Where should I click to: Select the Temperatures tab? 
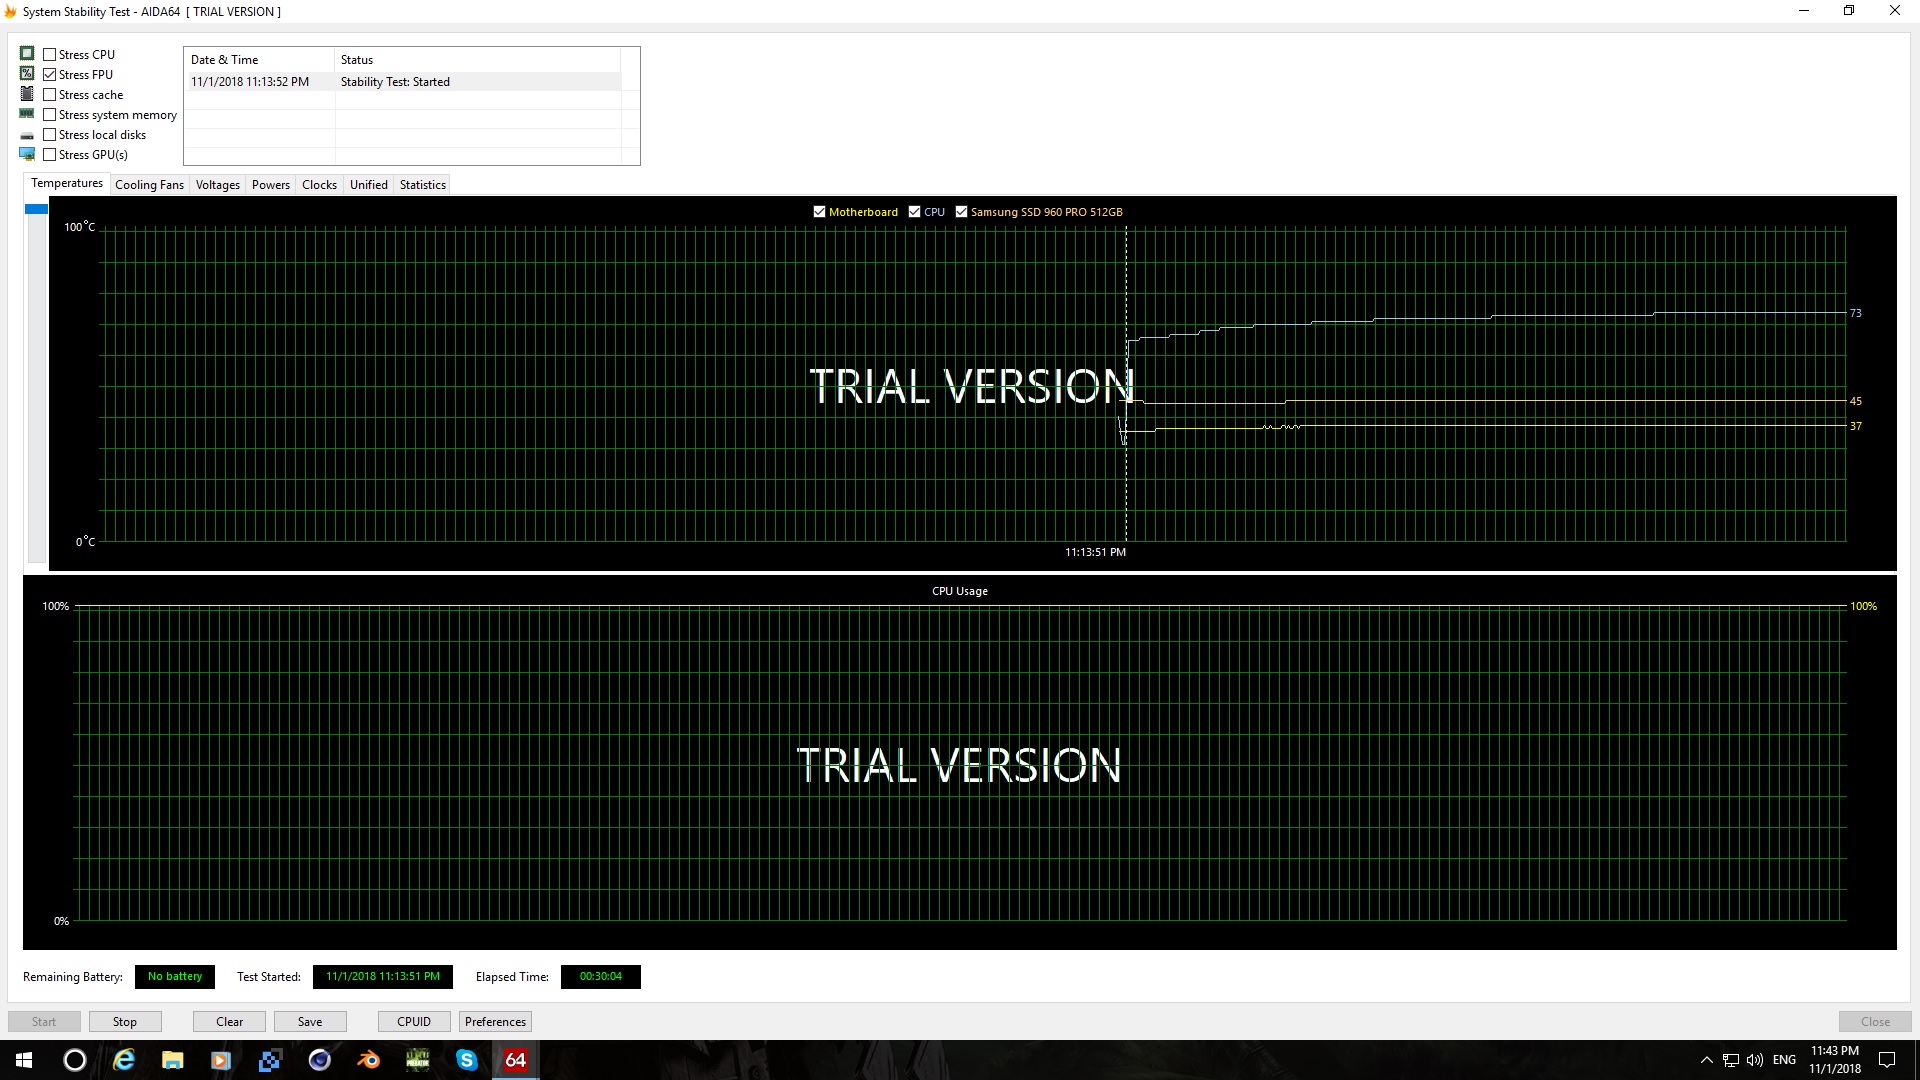pos(66,183)
